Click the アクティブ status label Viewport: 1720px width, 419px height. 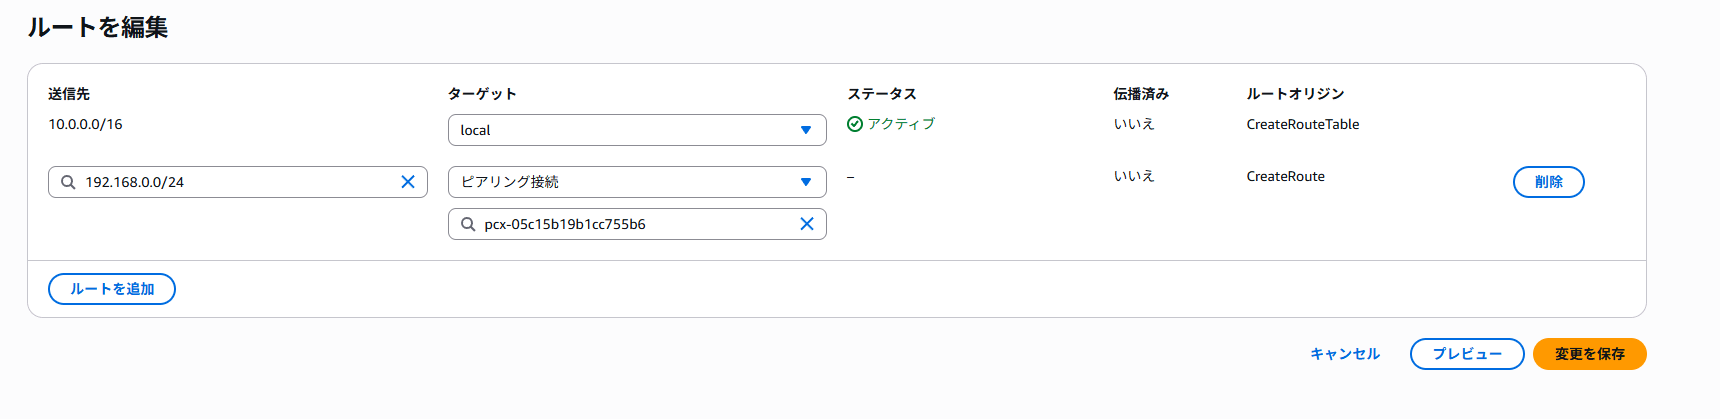(901, 124)
